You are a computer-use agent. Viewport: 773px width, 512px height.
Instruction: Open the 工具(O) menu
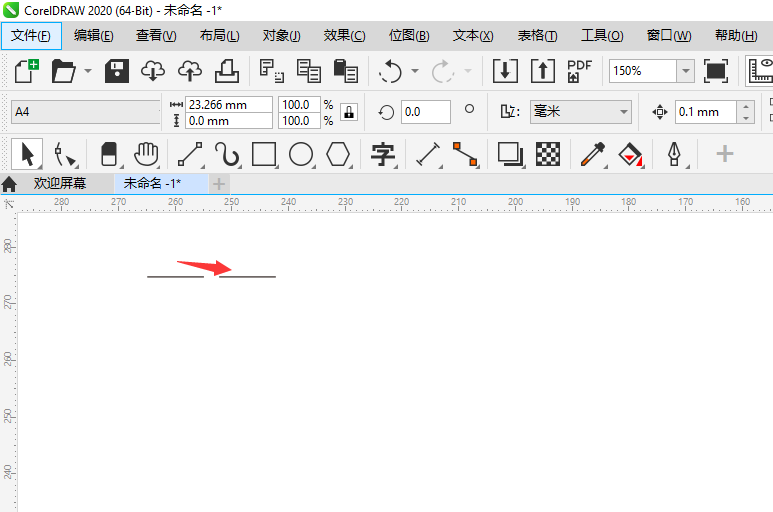(602, 35)
